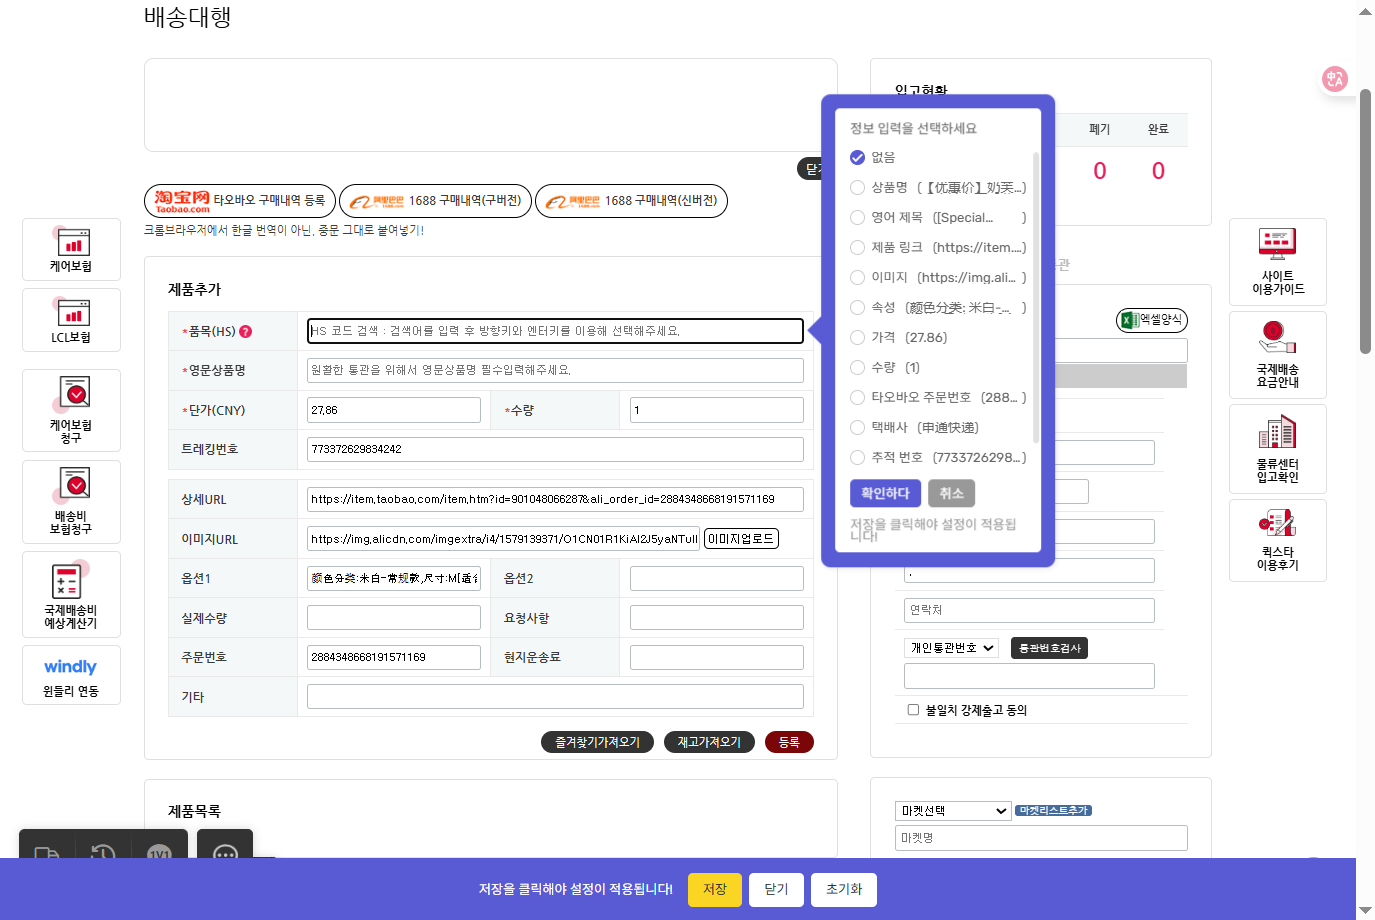Check 불일치 강제출고 동의 checkbox
1375x920 pixels.
[913, 710]
